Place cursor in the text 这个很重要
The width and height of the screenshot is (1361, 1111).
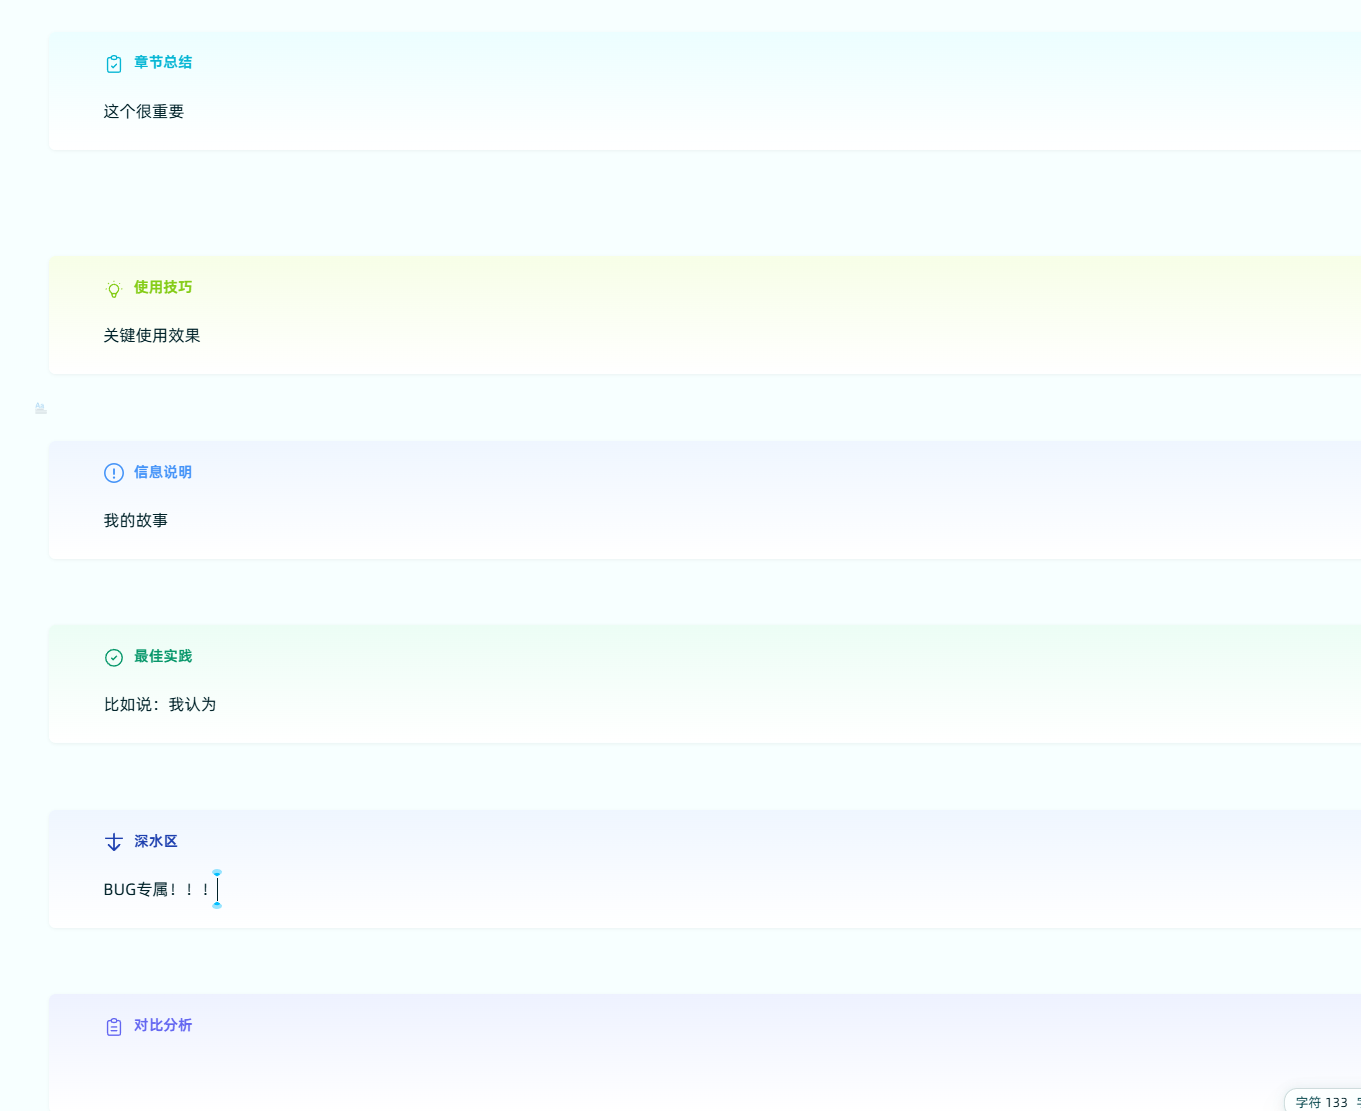click(144, 111)
